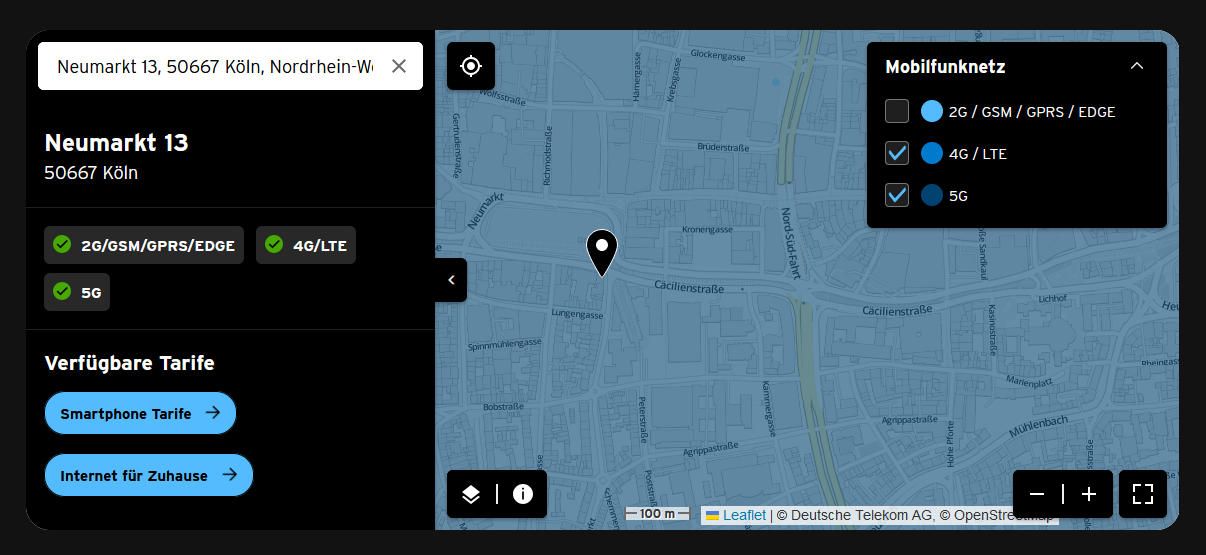This screenshot has width=1206, height=555.
Task: Follow the Leaflet attribution link
Action: tap(744, 515)
